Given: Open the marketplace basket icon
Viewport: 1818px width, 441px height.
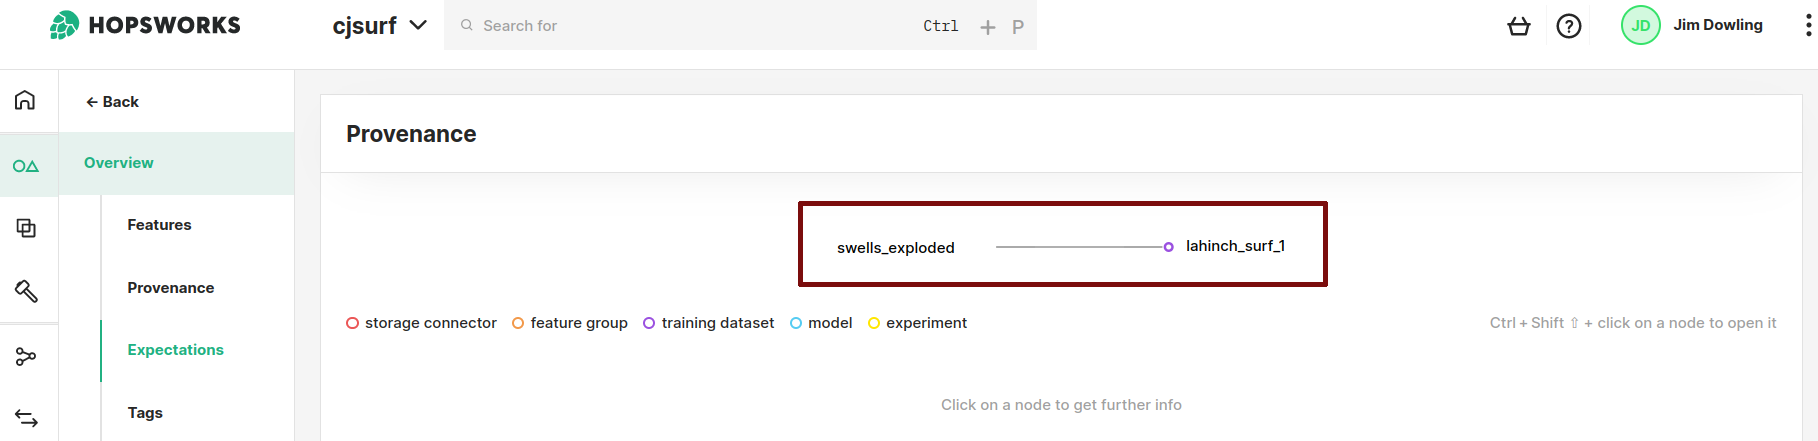Looking at the screenshot, I should [x=1518, y=26].
